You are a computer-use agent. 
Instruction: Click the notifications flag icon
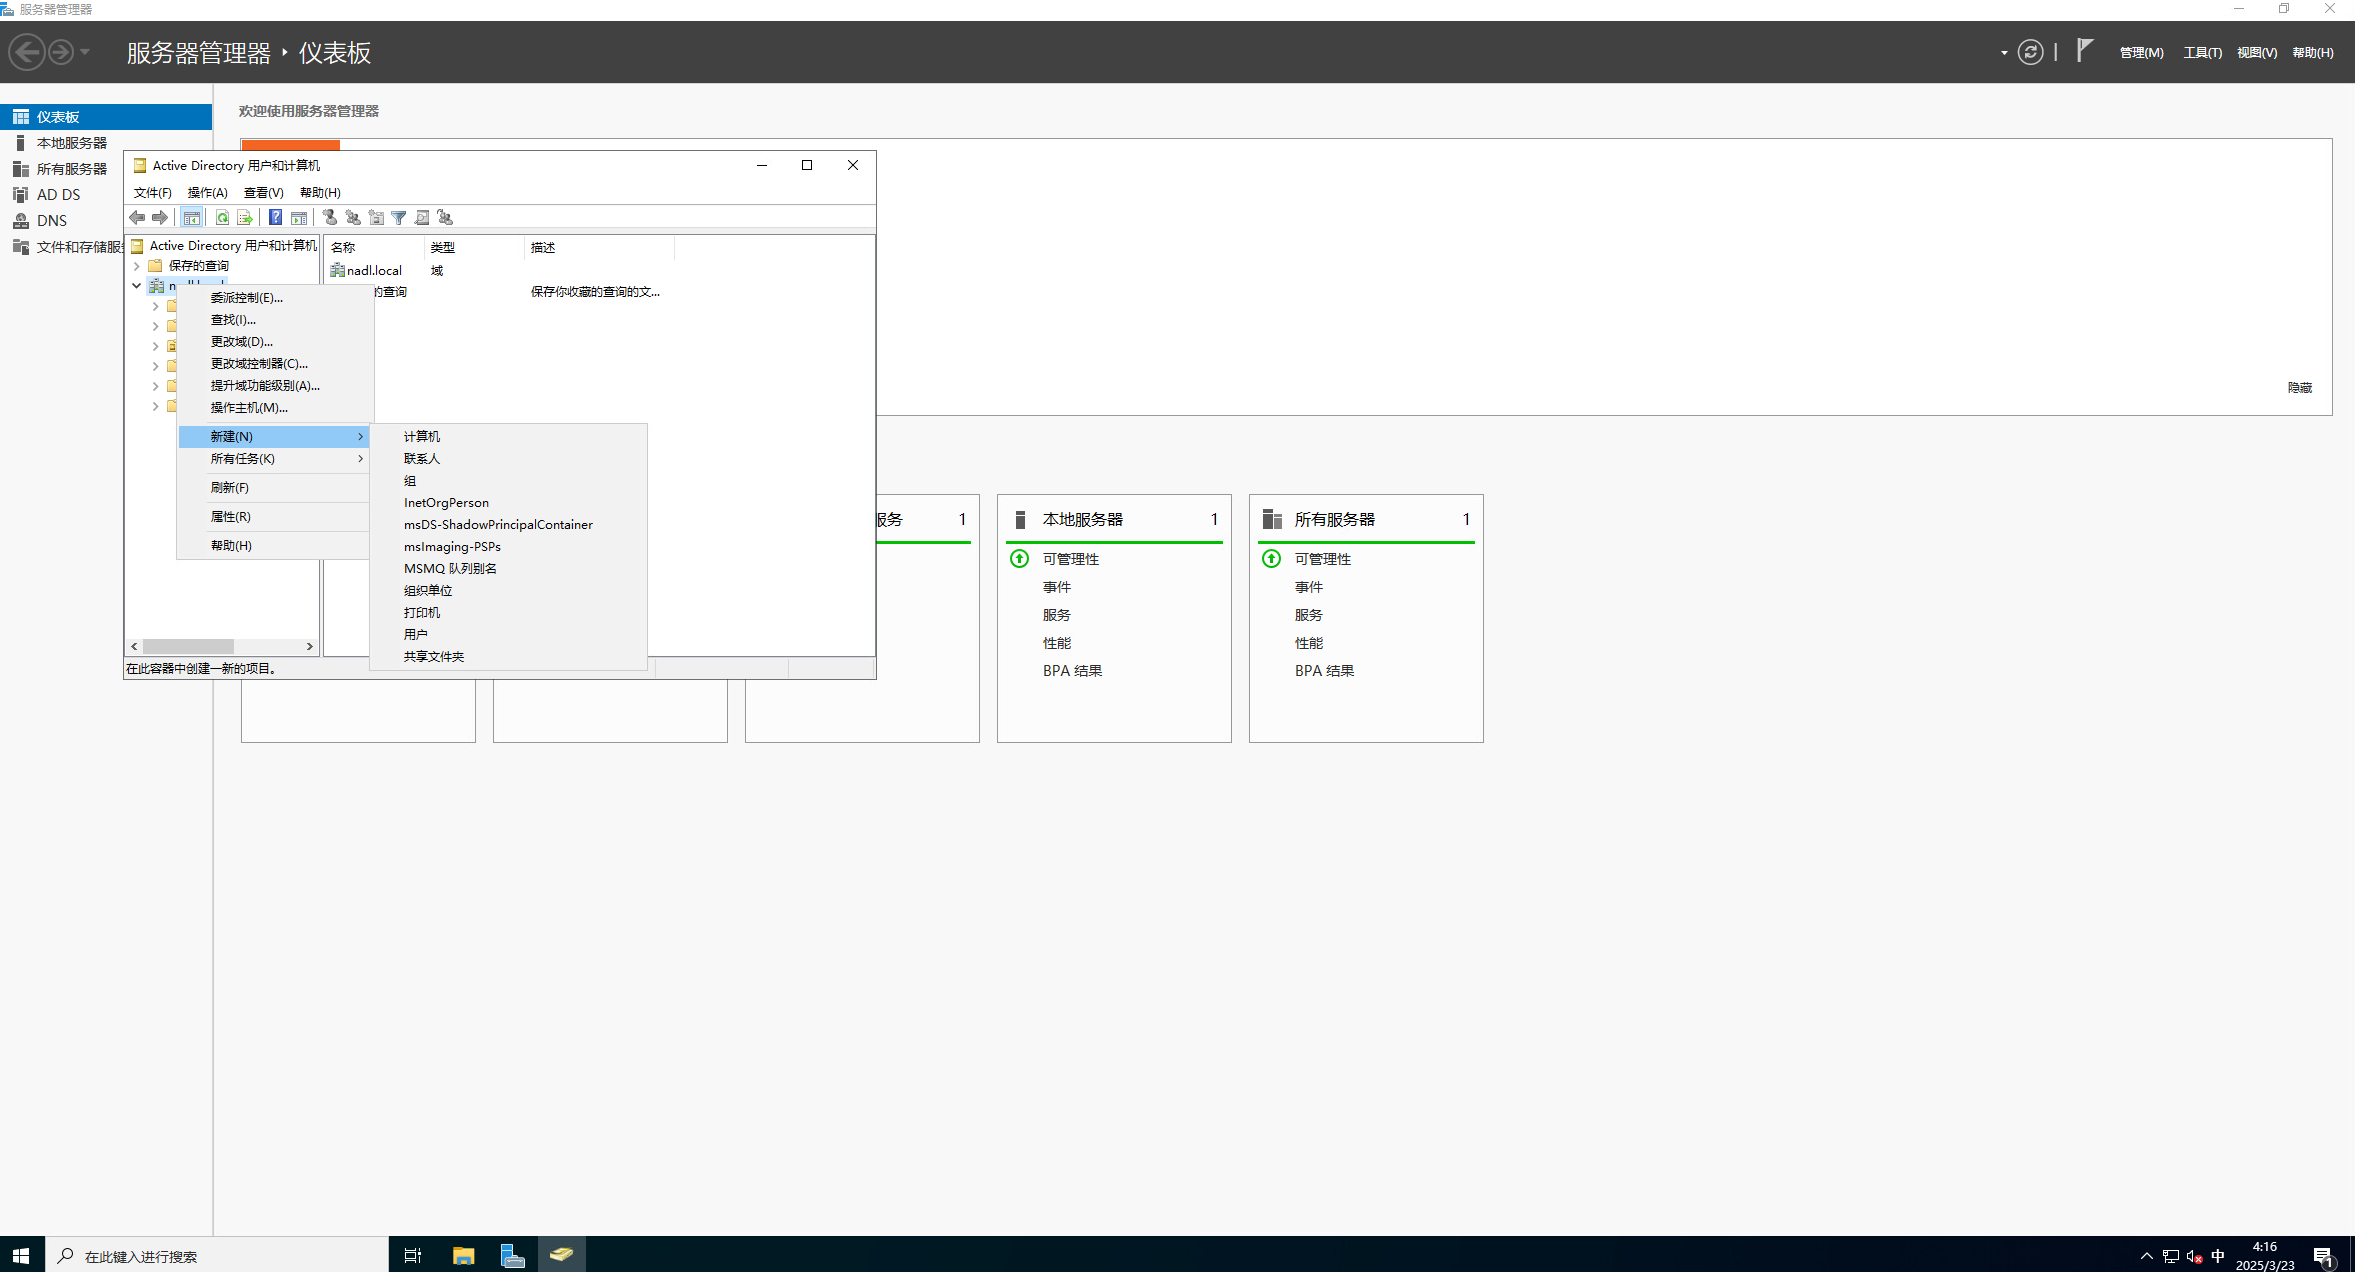[2085, 51]
